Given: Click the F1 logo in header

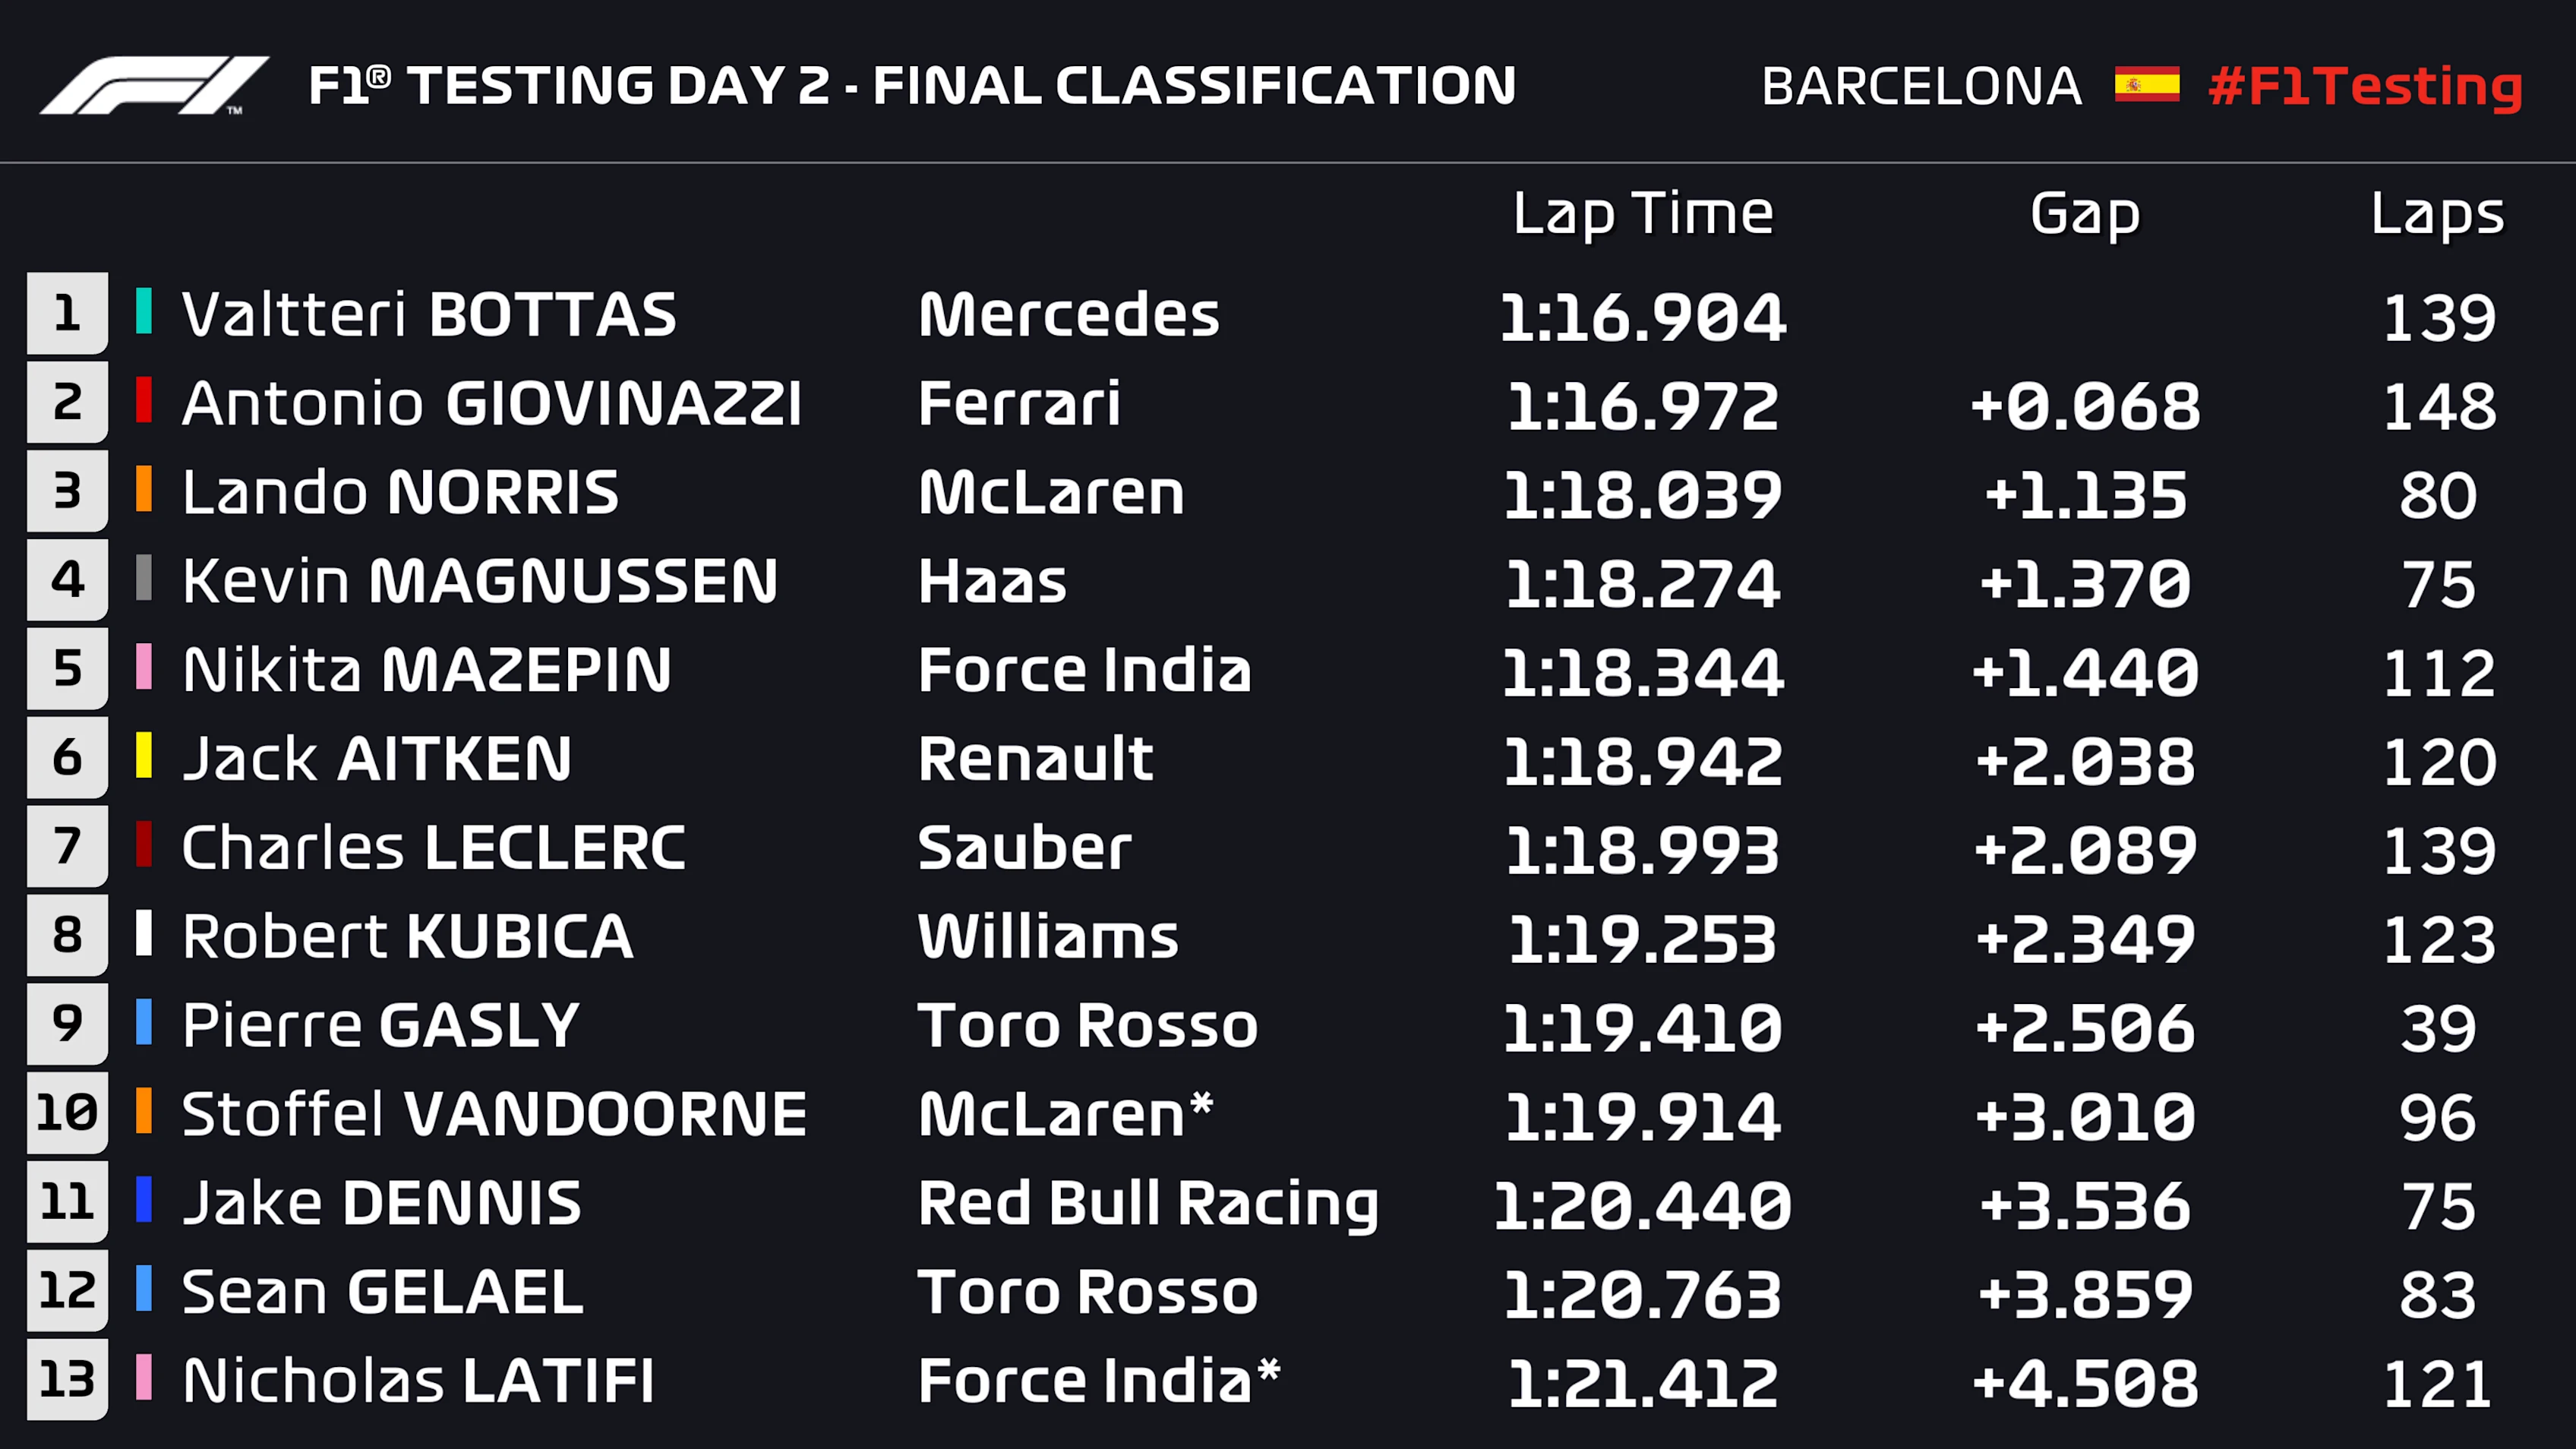Looking at the screenshot, I should coord(155,85).
